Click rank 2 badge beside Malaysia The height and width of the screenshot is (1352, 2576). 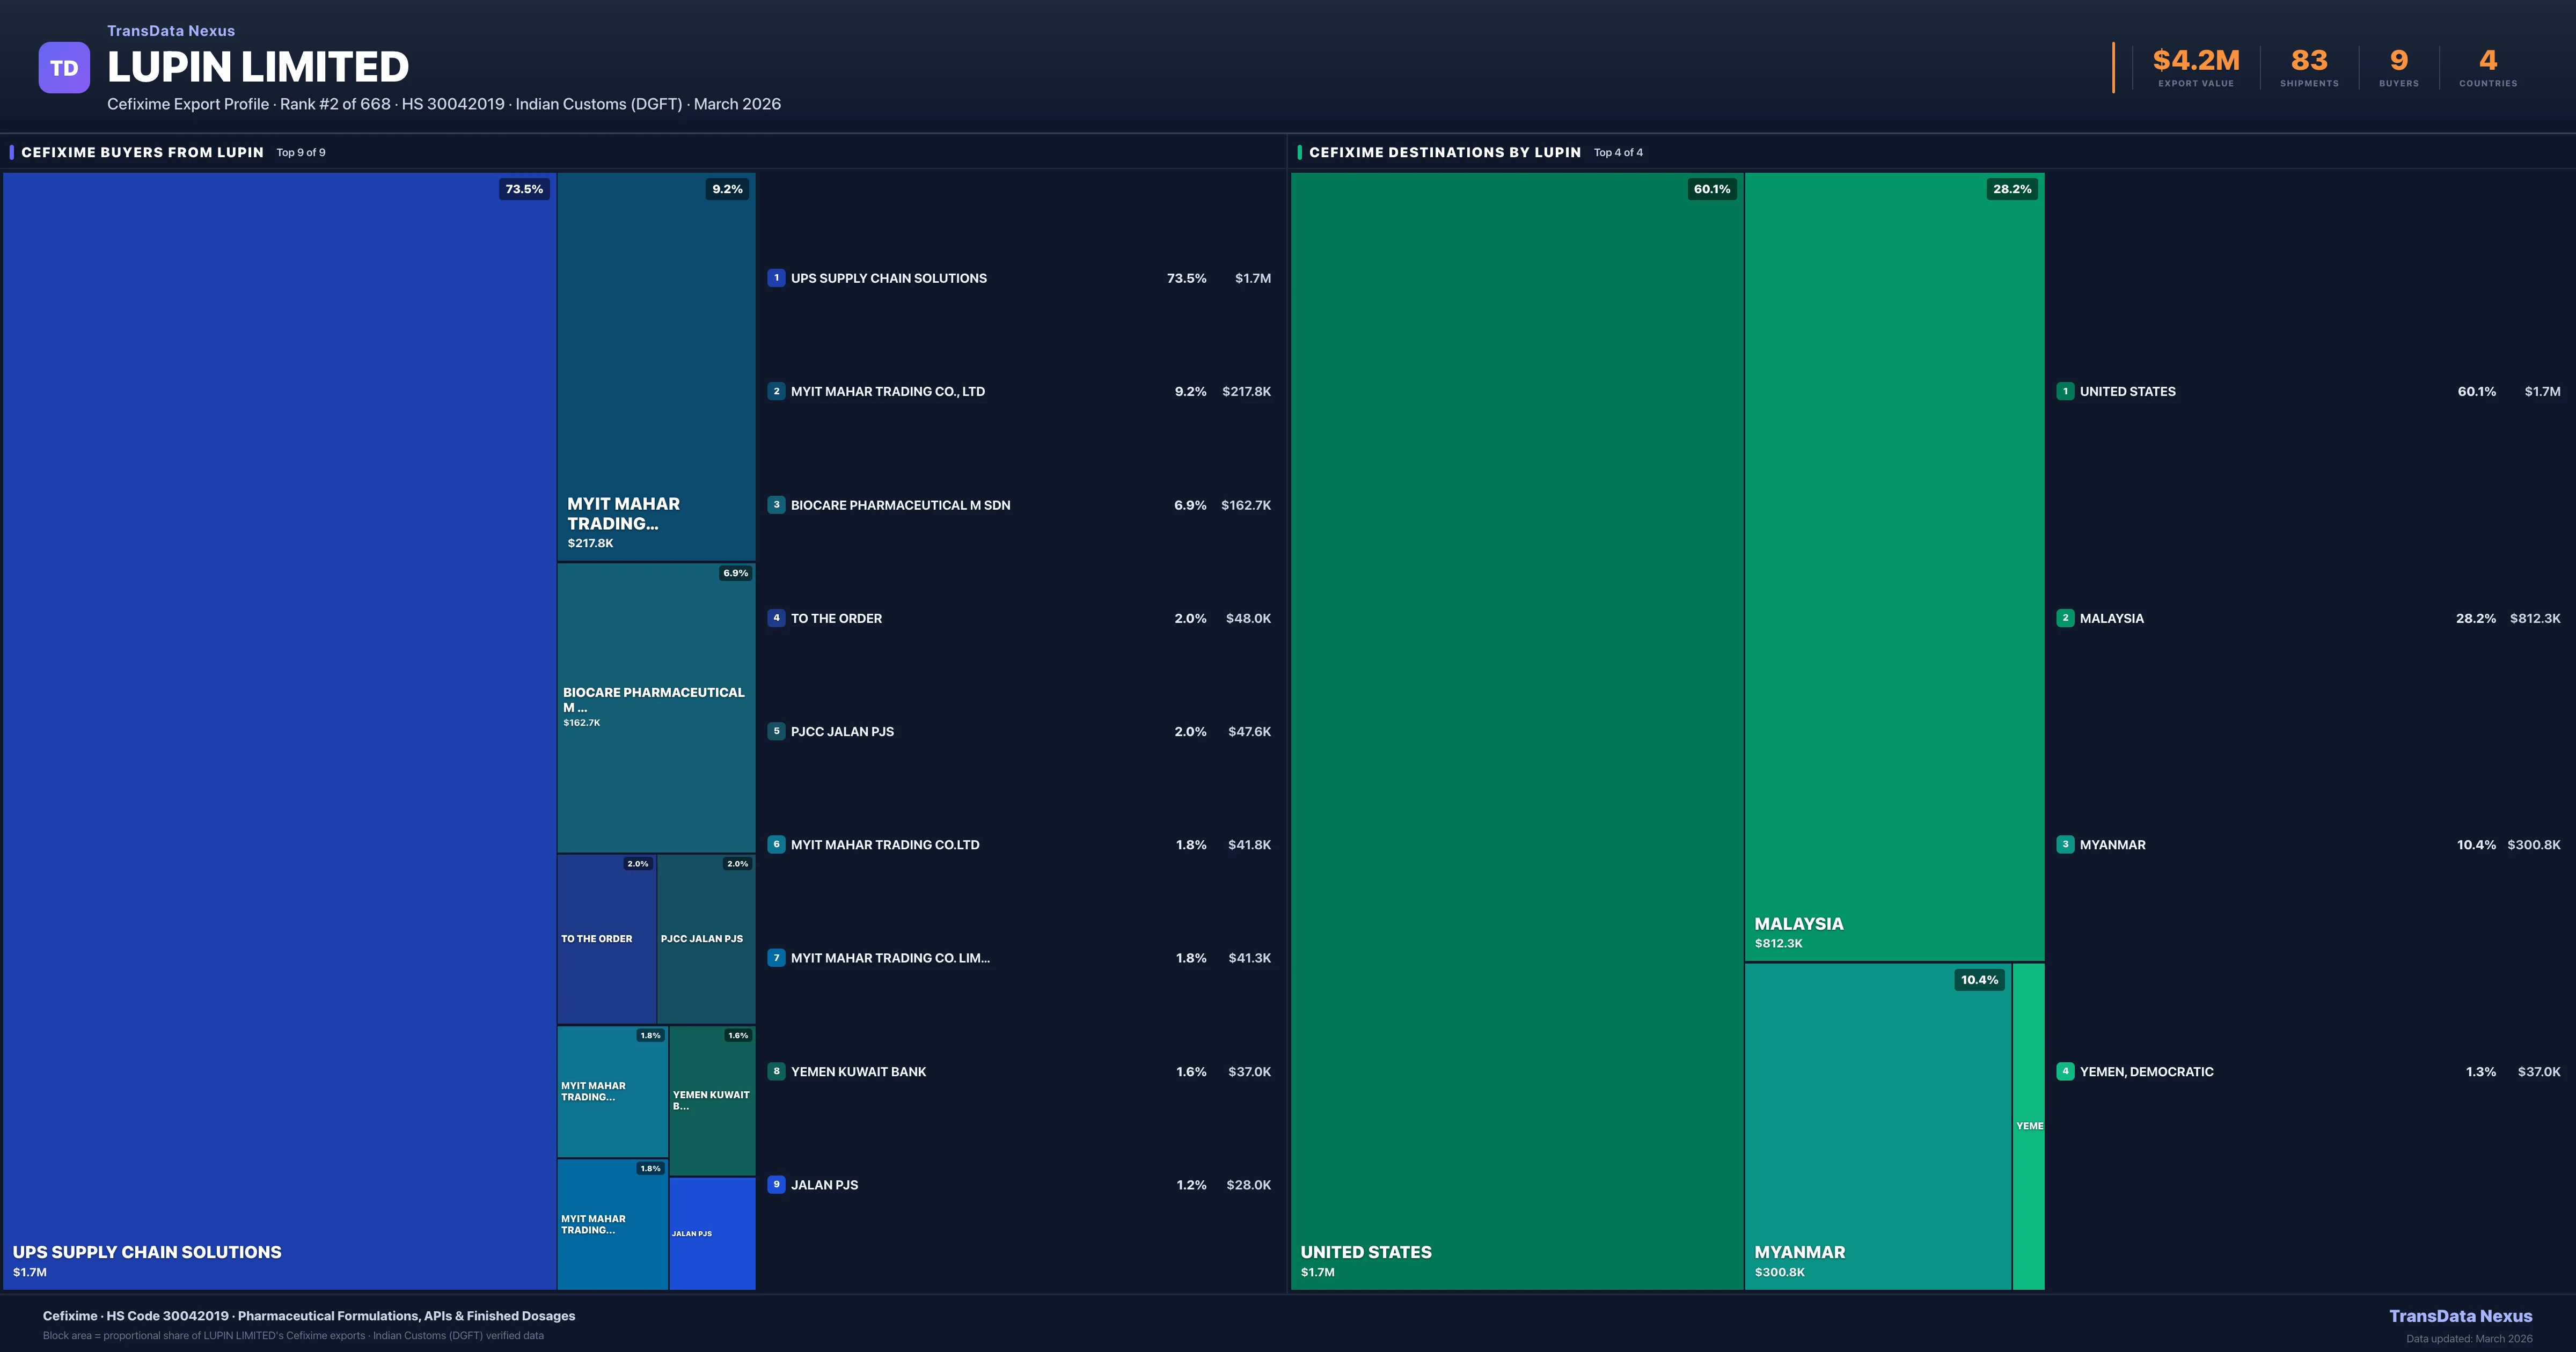click(2065, 618)
